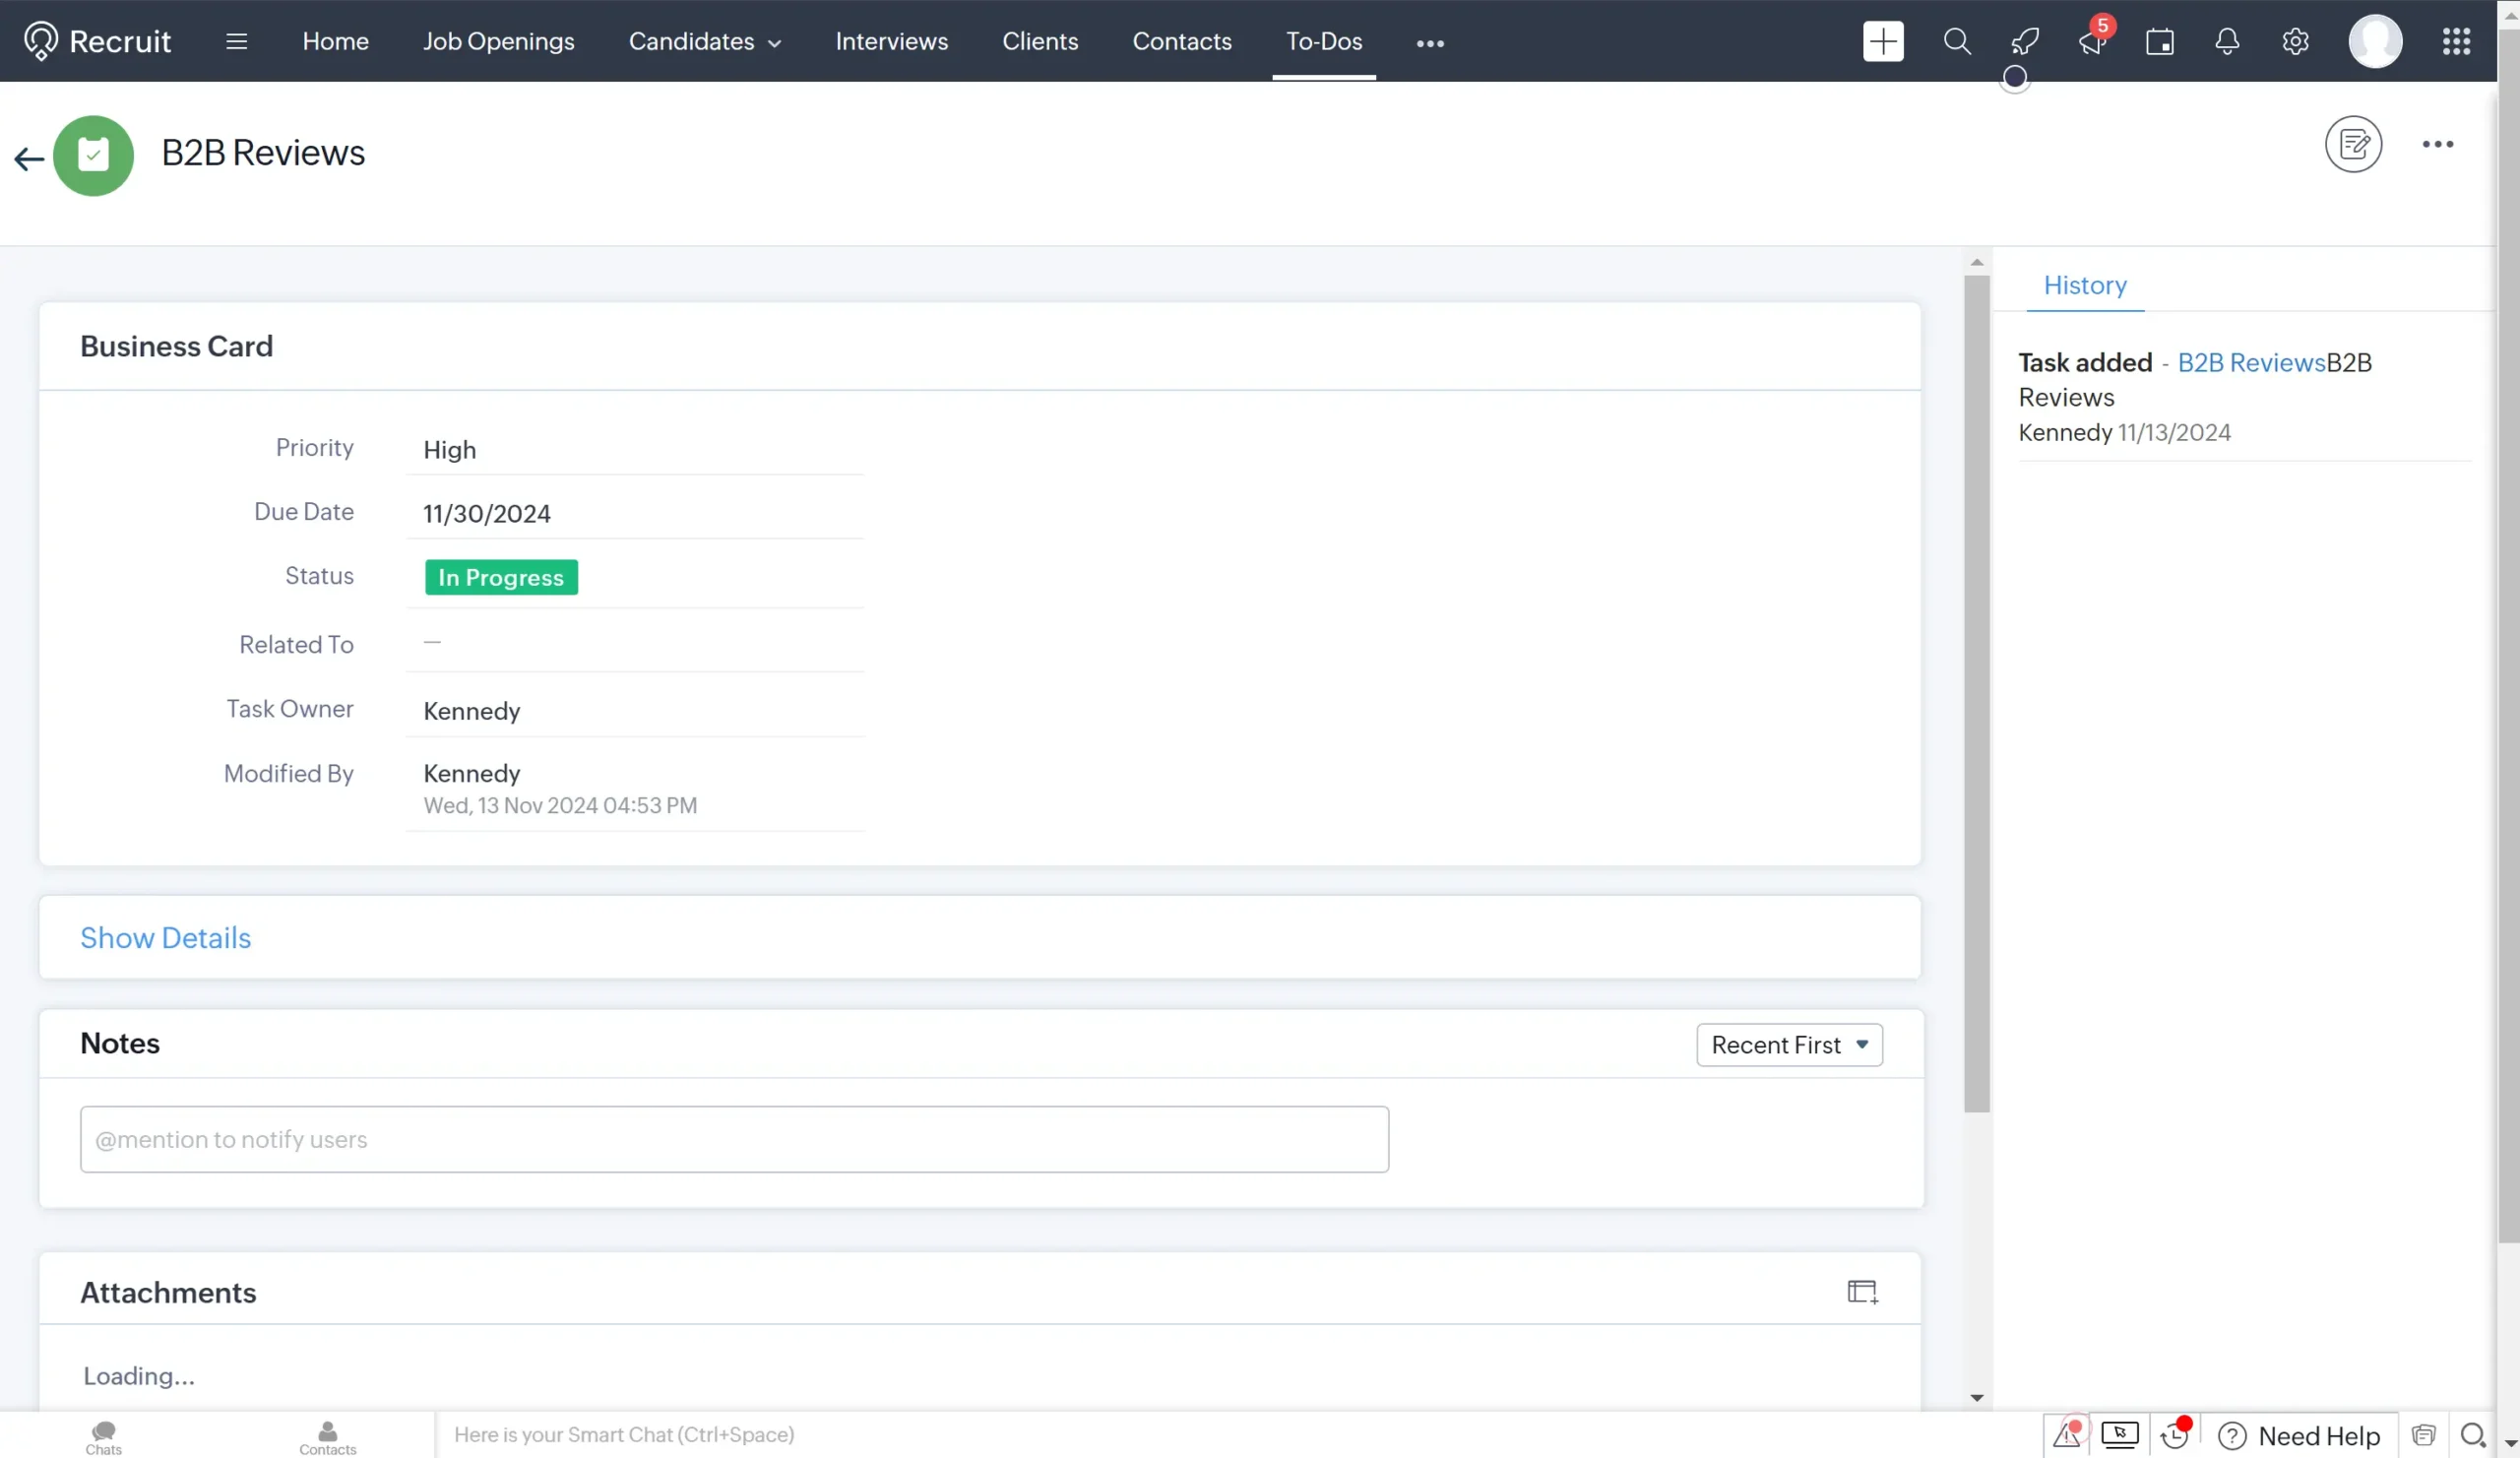Select the To-Dos navigation tab
This screenshot has height=1458, width=2520.
pos(1322,40)
